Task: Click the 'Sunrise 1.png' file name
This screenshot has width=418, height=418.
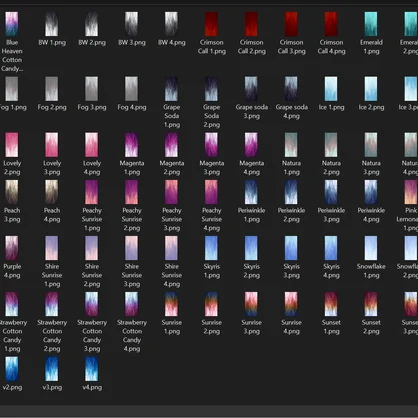Action: (172, 327)
